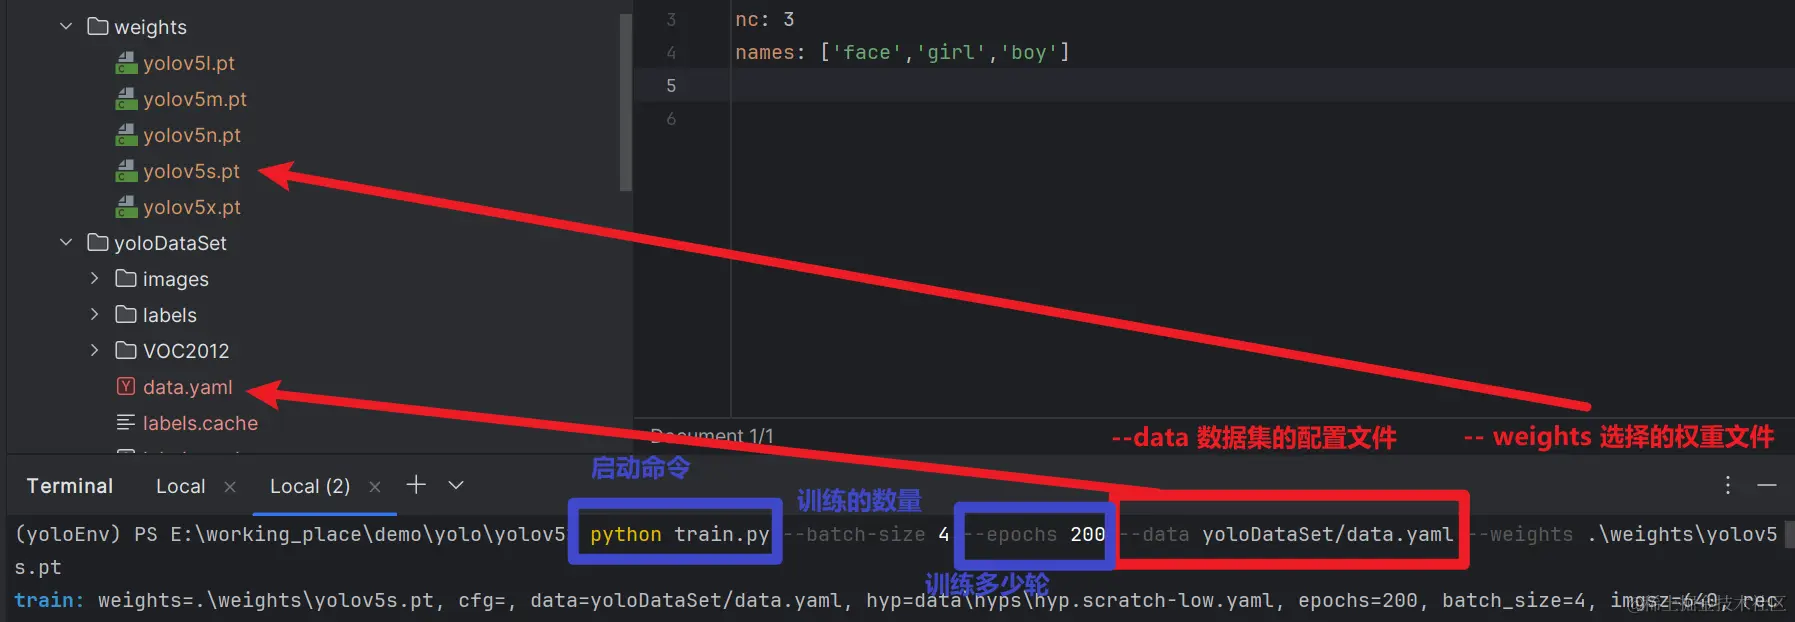Click 'Document 1/1' breadcrumb in editor
Viewport: 1795px width, 622px height.
coord(712,436)
